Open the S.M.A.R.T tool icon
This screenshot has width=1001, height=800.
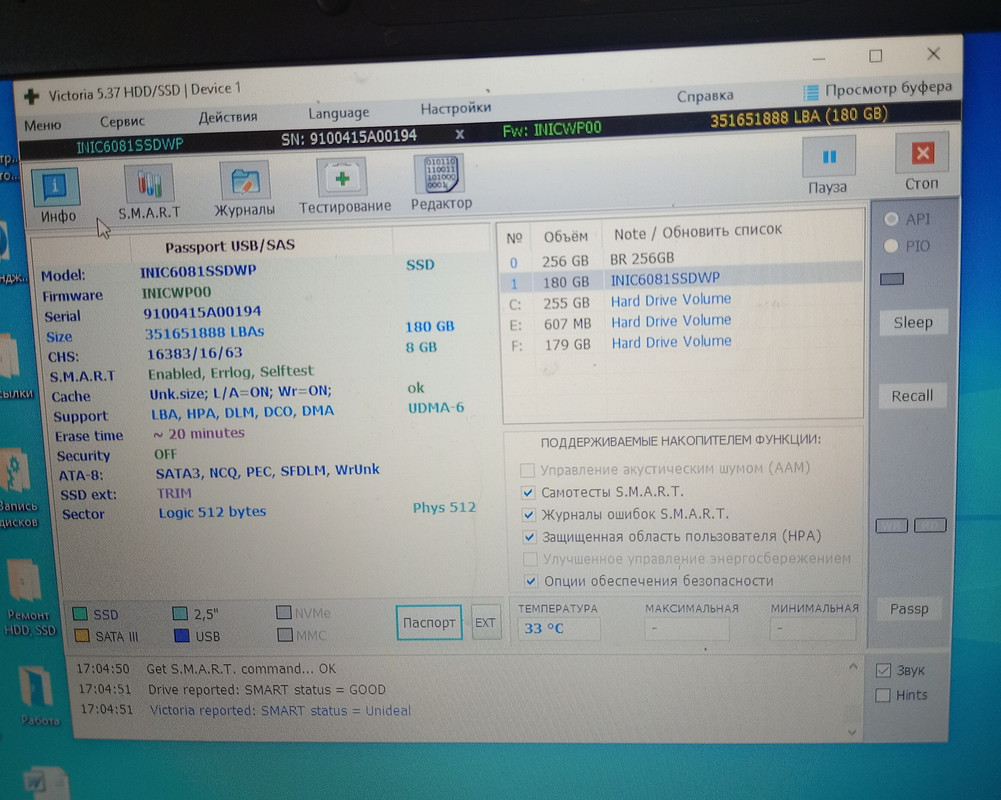(x=149, y=184)
